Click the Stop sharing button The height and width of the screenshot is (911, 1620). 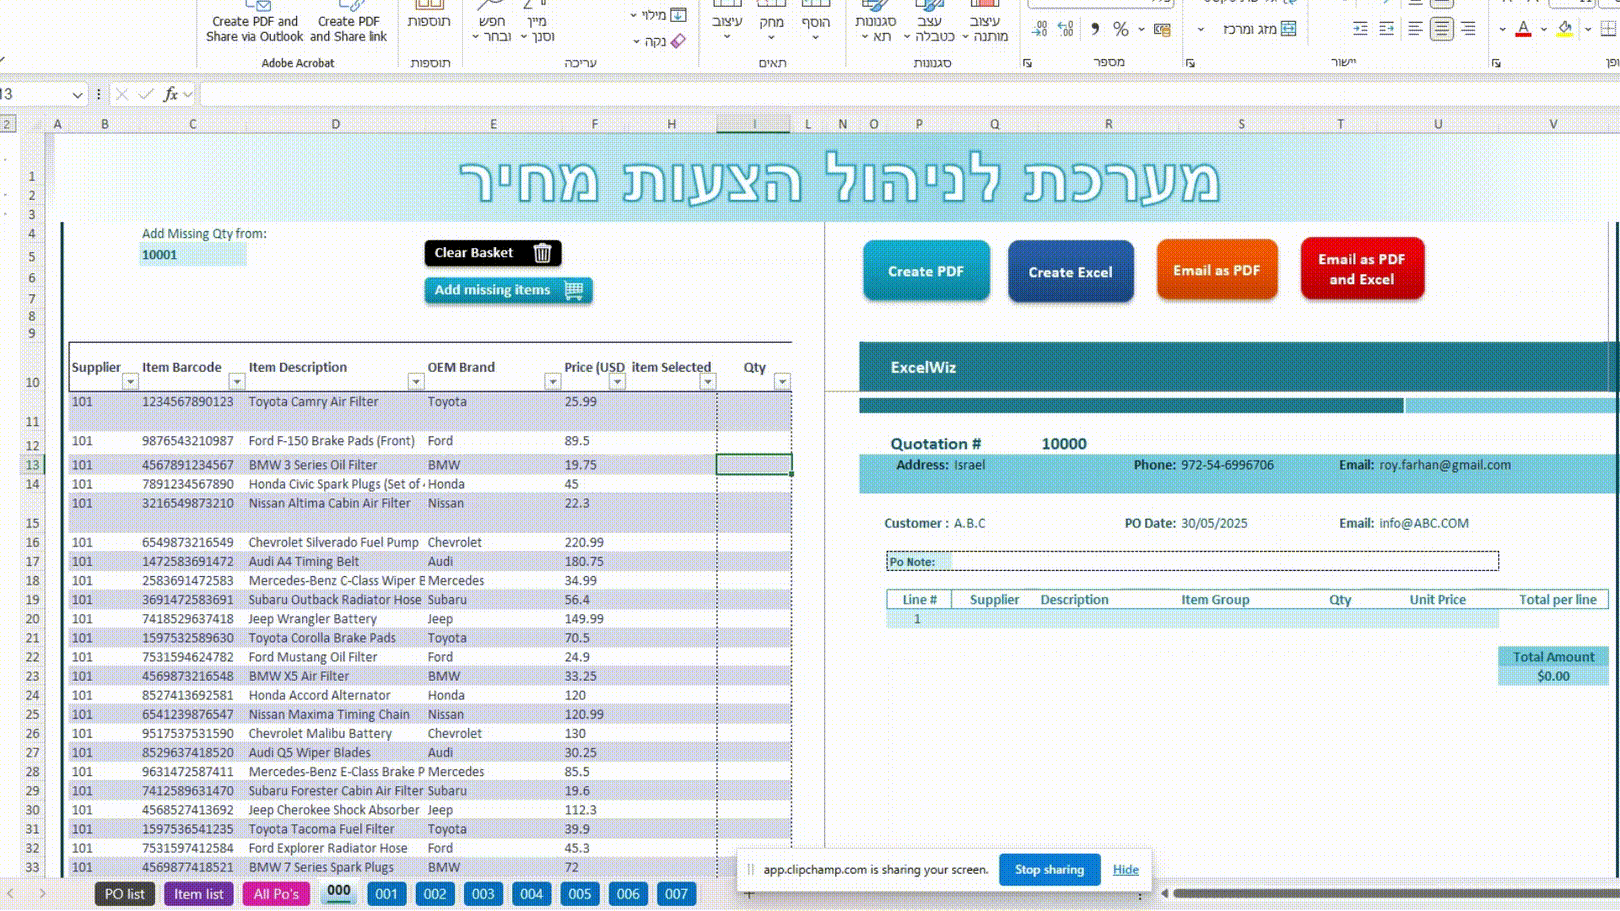click(x=1049, y=870)
